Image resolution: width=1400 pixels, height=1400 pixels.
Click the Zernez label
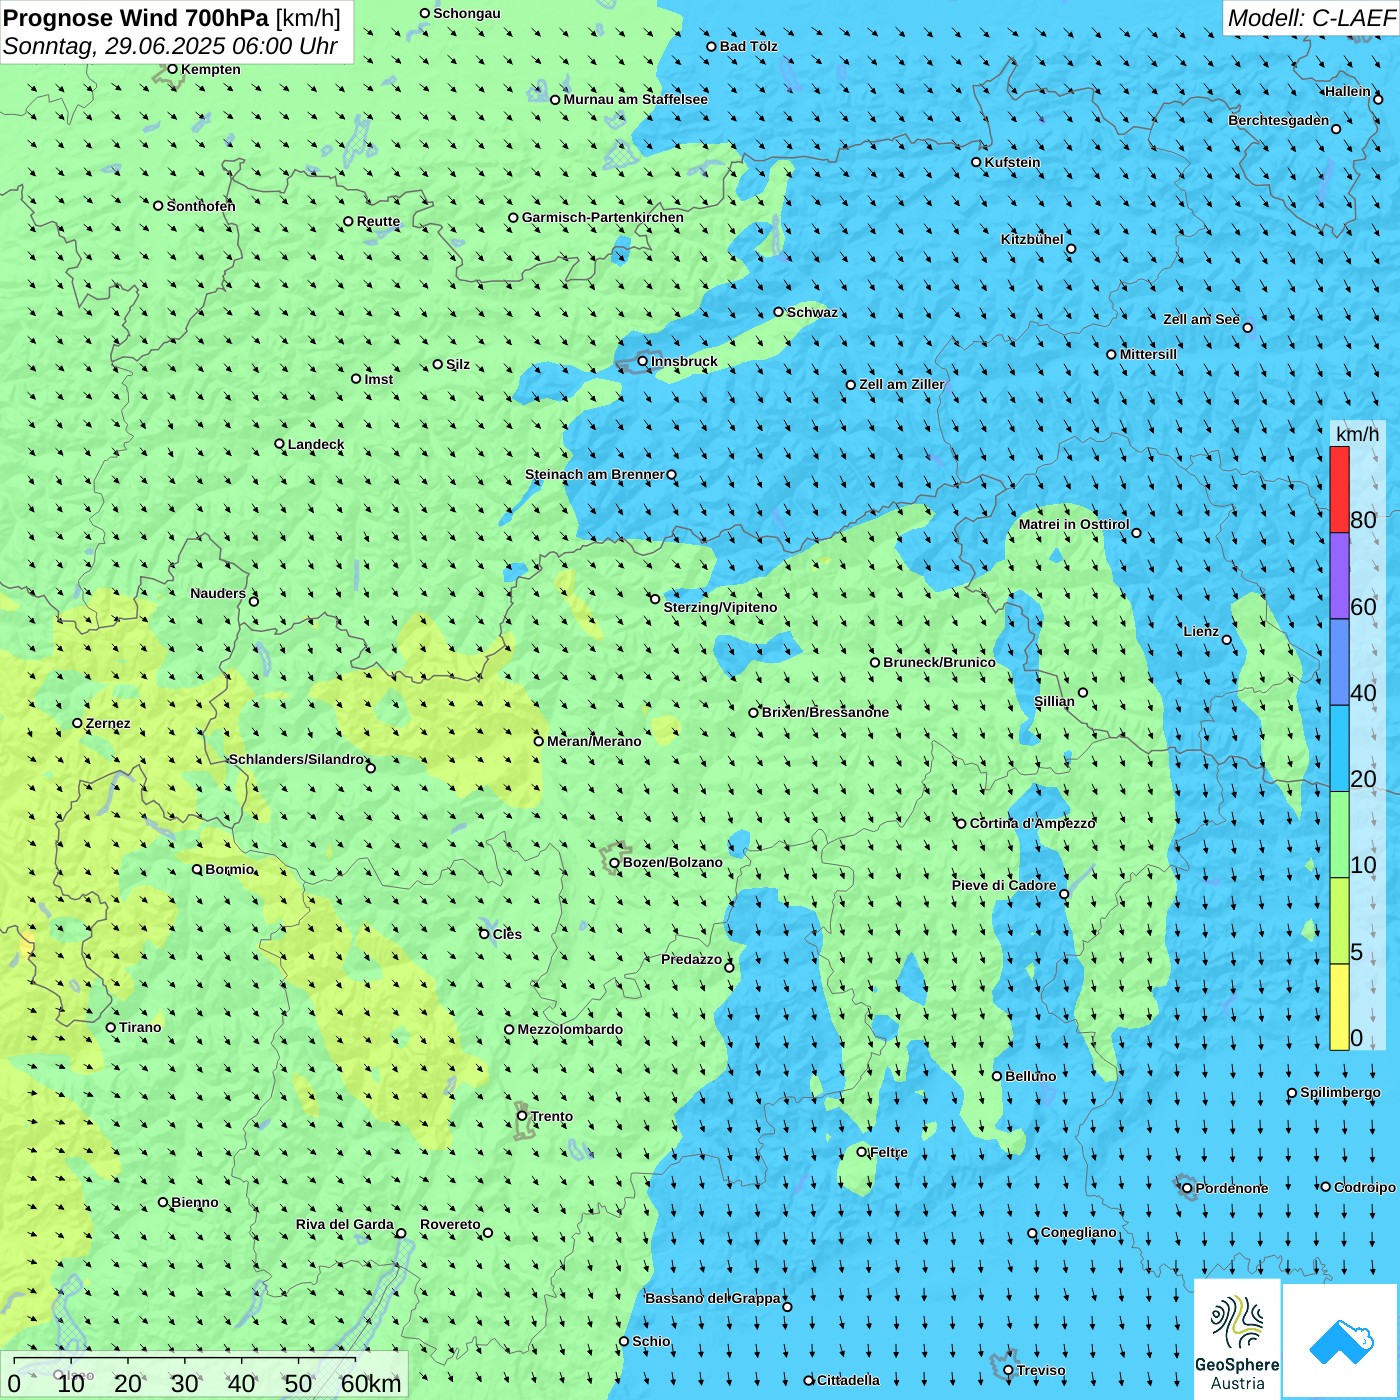[x=108, y=723]
